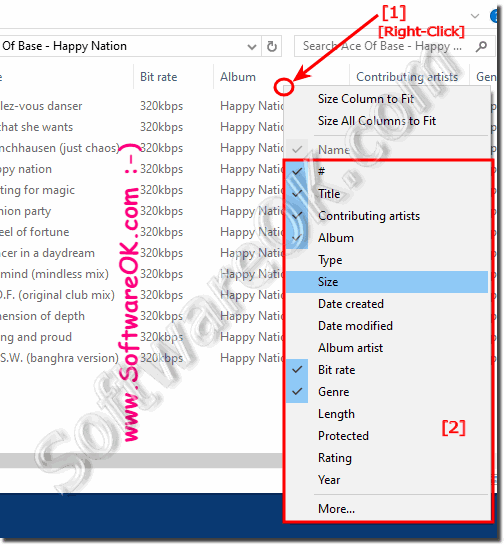
Task: Select the 'ting for magic' track row
Action: (37, 190)
